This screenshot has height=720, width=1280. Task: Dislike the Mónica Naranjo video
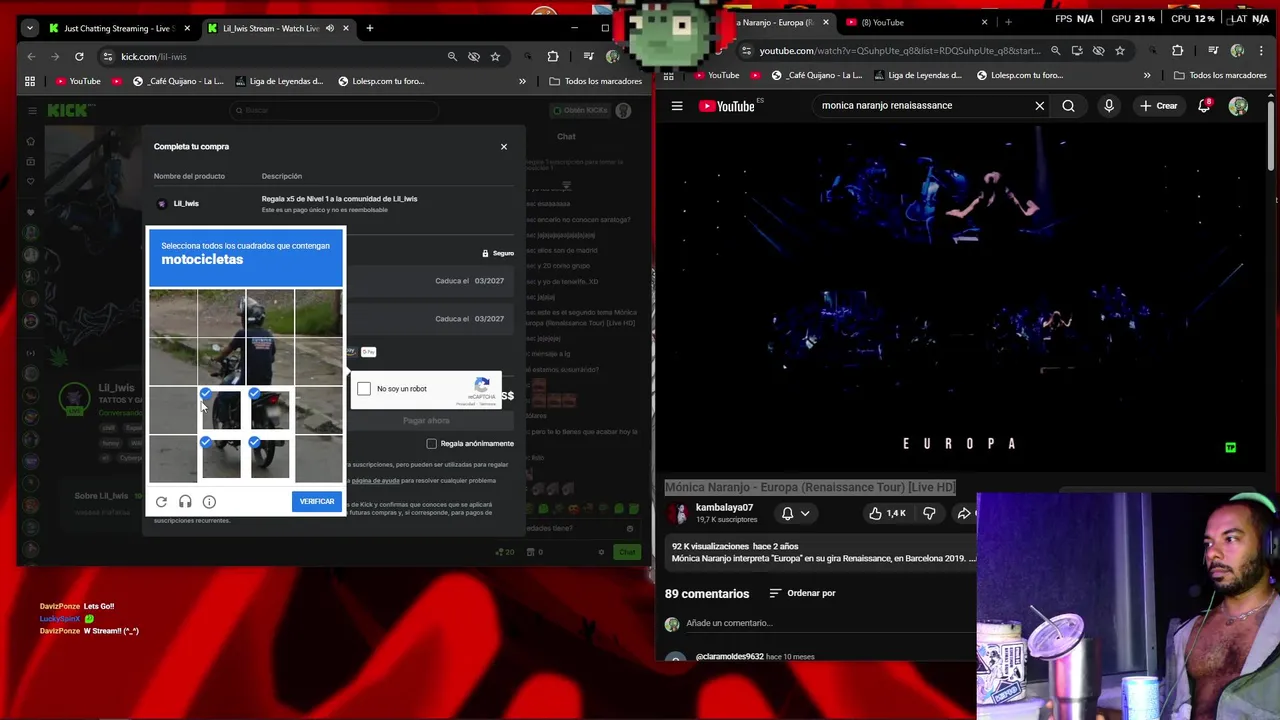[929, 513]
